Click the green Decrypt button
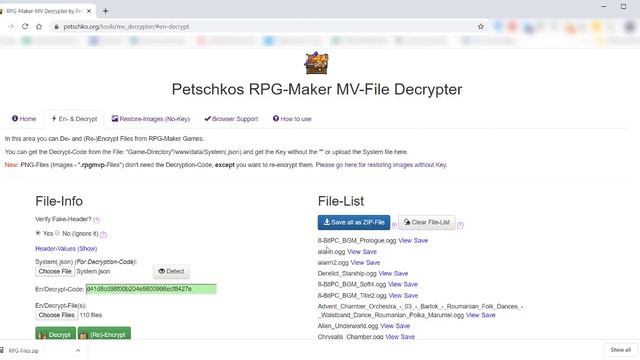Image resolution: width=640 pixels, height=360 pixels. tap(56, 334)
